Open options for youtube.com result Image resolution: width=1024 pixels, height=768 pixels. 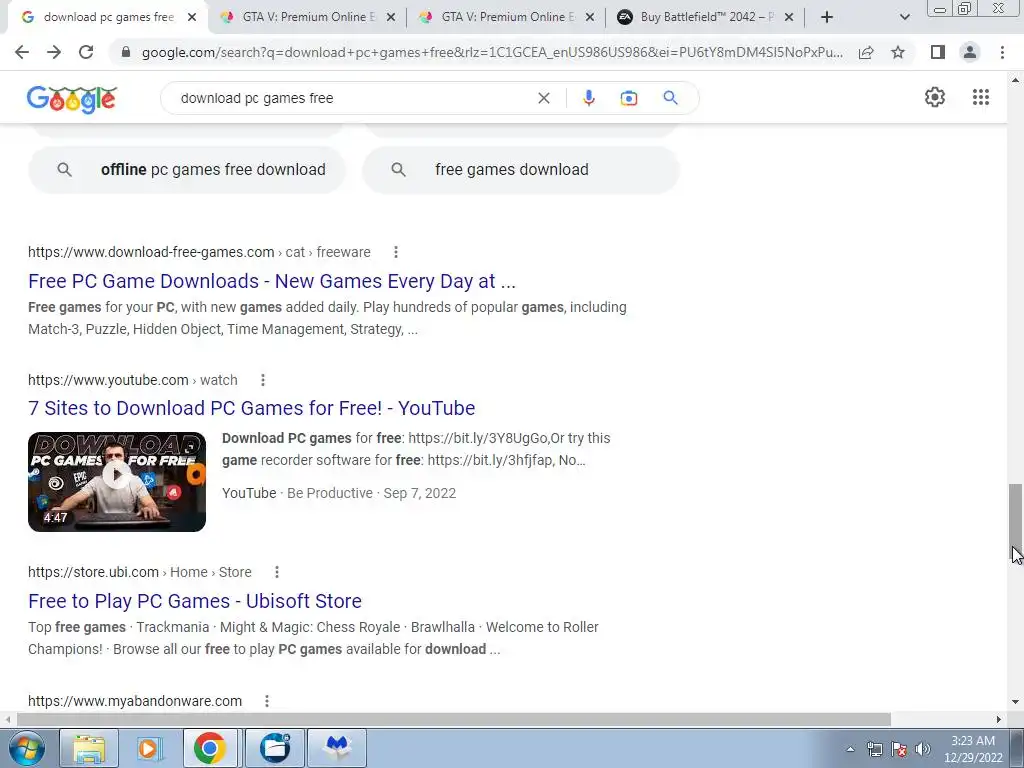(263, 380)
